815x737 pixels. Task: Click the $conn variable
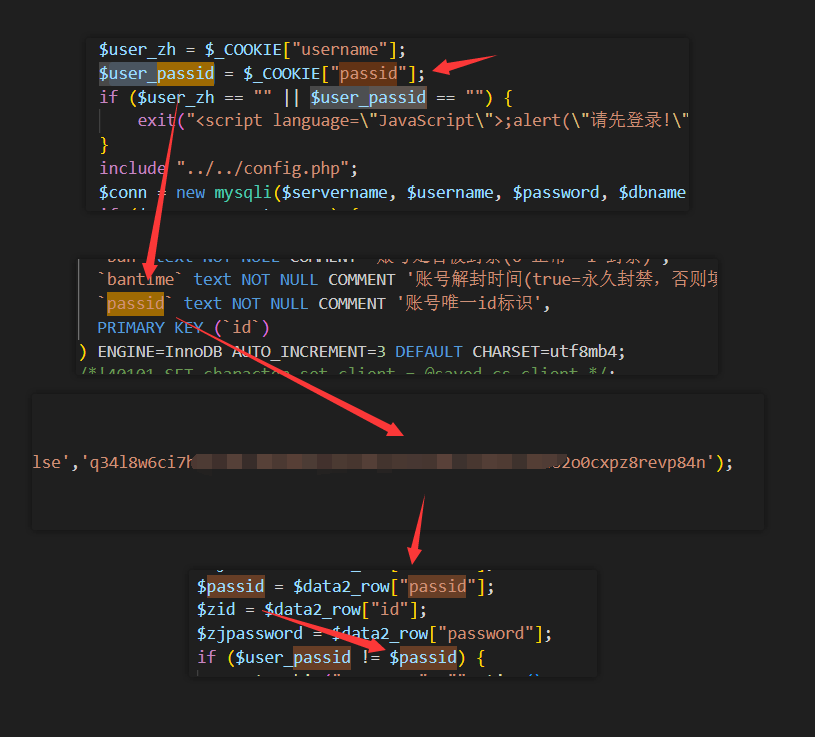point(123,193)
